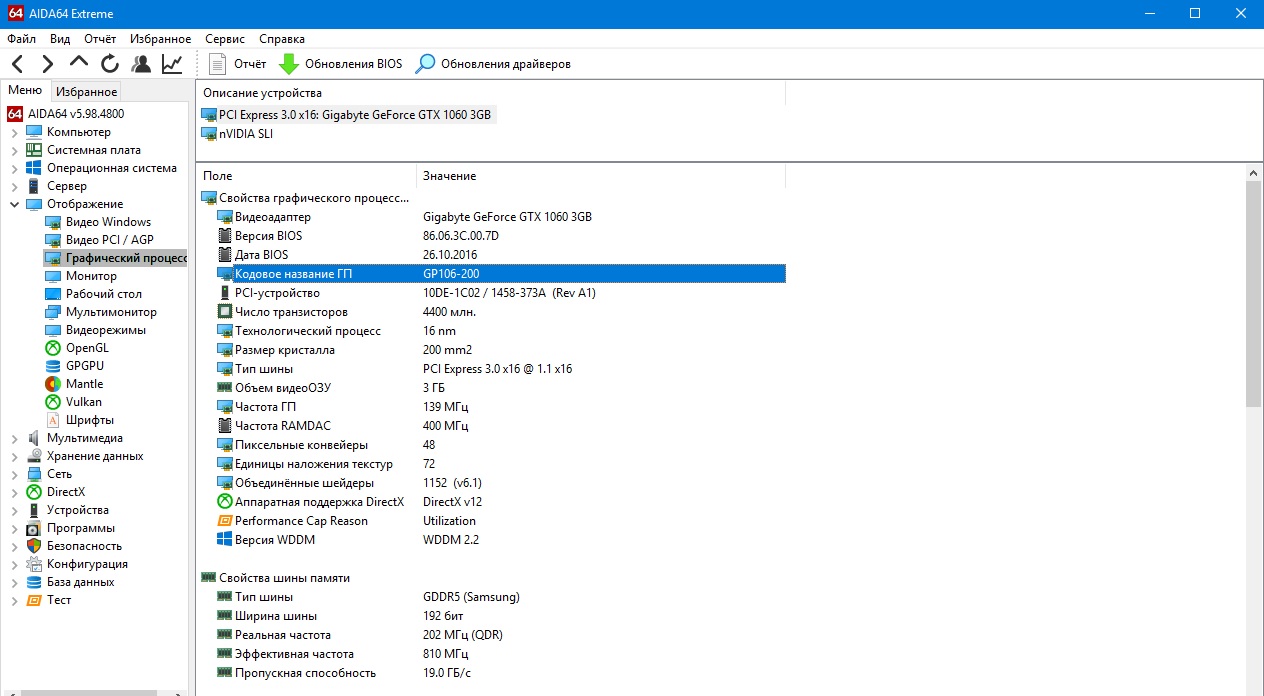1264x696 pixels.
Task: Click the Безопасность shield icon
Action: pos(34,546)
